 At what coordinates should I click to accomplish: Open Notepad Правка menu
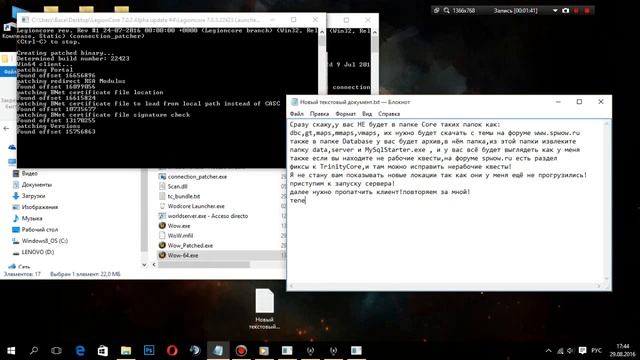pyautogui.click(x=319, y=114)
